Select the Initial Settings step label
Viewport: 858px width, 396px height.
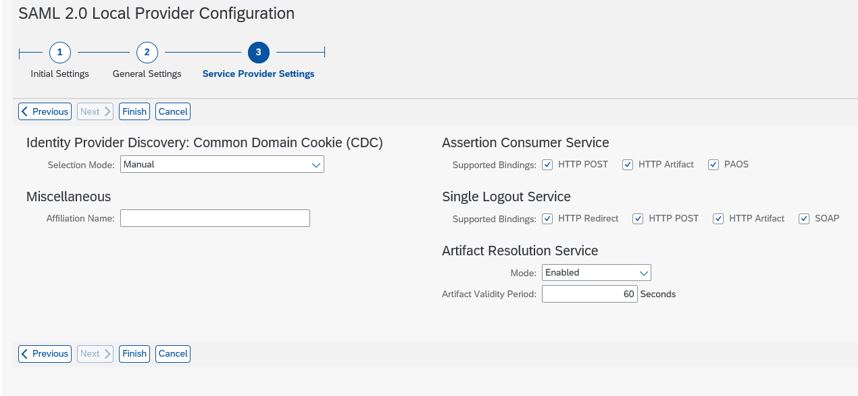tap(60, 74)
